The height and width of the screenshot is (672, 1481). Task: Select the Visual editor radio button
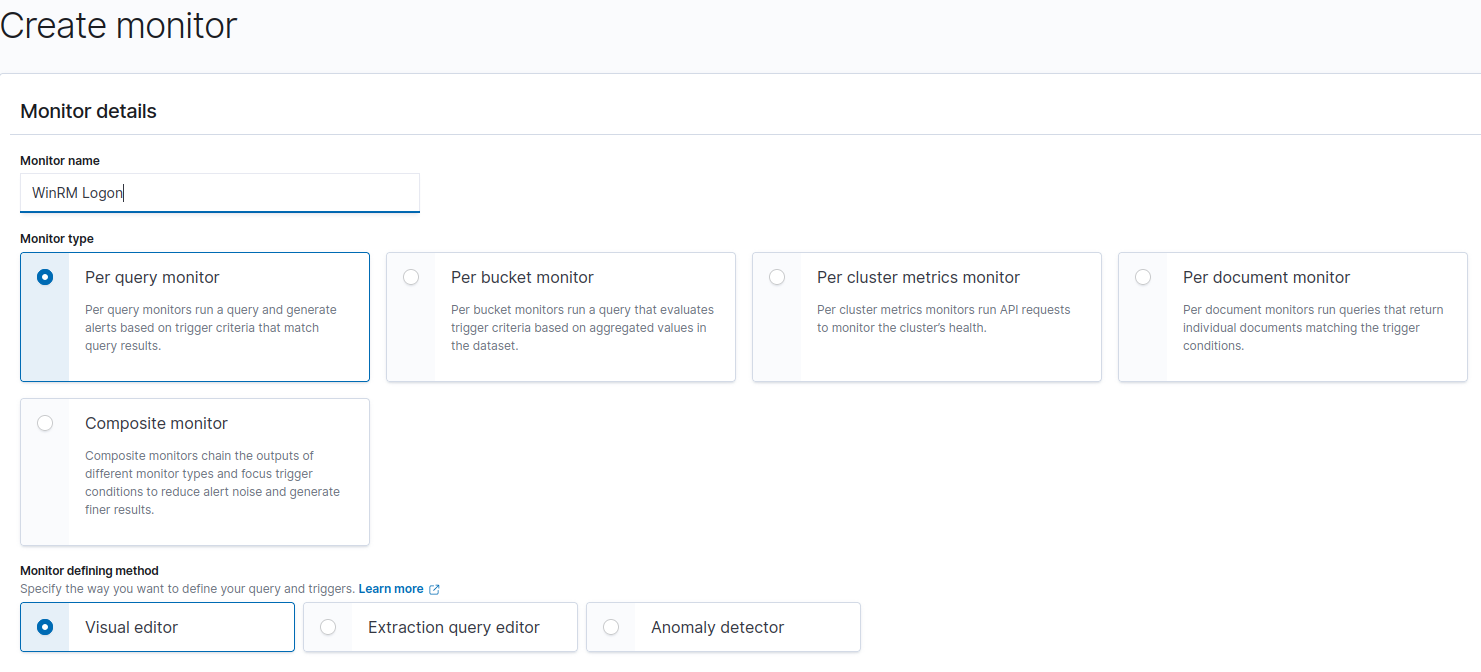[x=45, y=628]
